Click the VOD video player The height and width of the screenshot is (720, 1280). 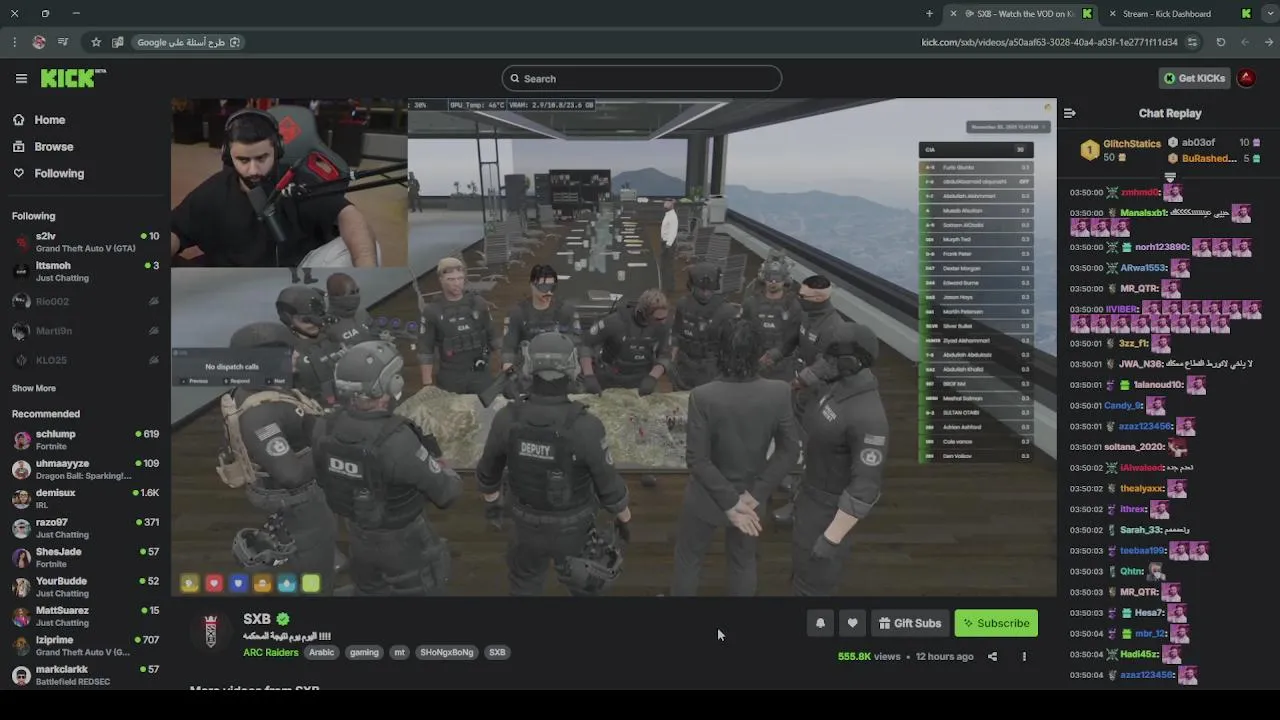(x=613, y=347)
